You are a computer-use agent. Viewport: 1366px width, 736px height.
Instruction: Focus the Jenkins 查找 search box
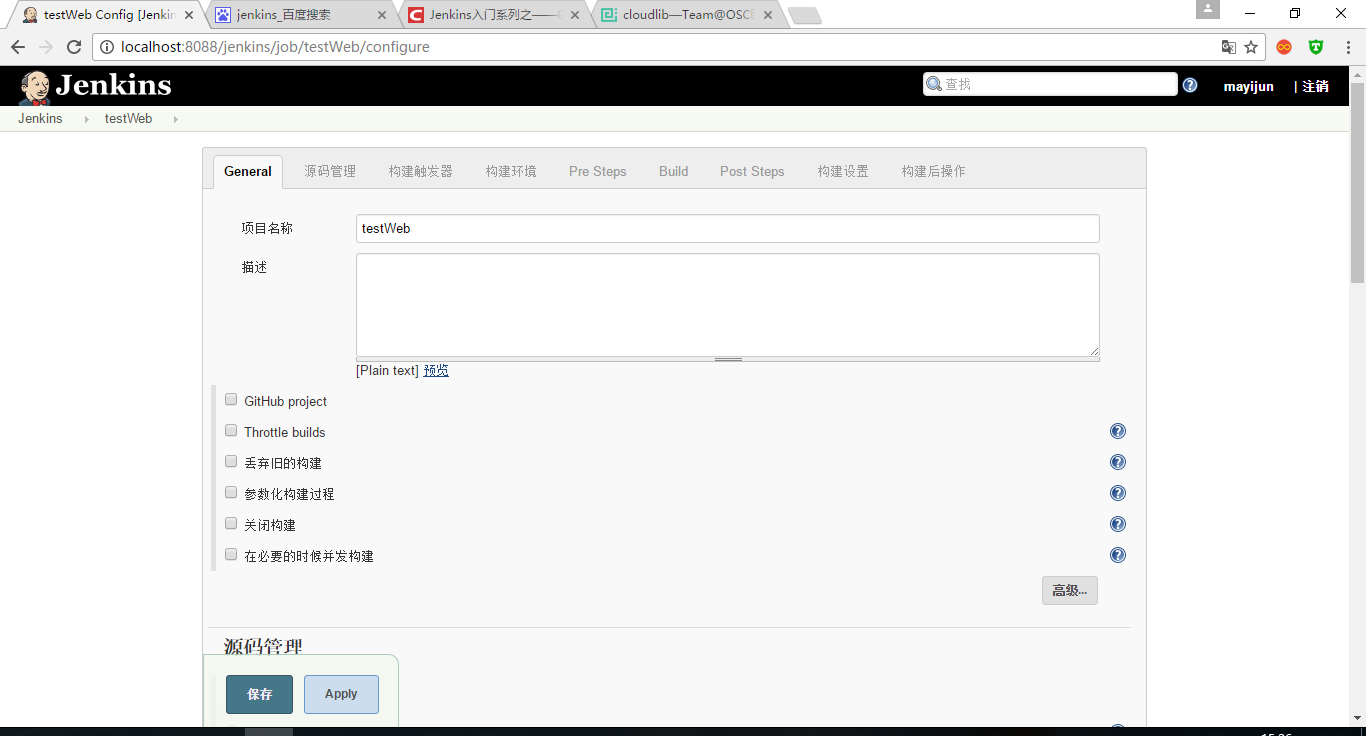tap(1050, 84)
